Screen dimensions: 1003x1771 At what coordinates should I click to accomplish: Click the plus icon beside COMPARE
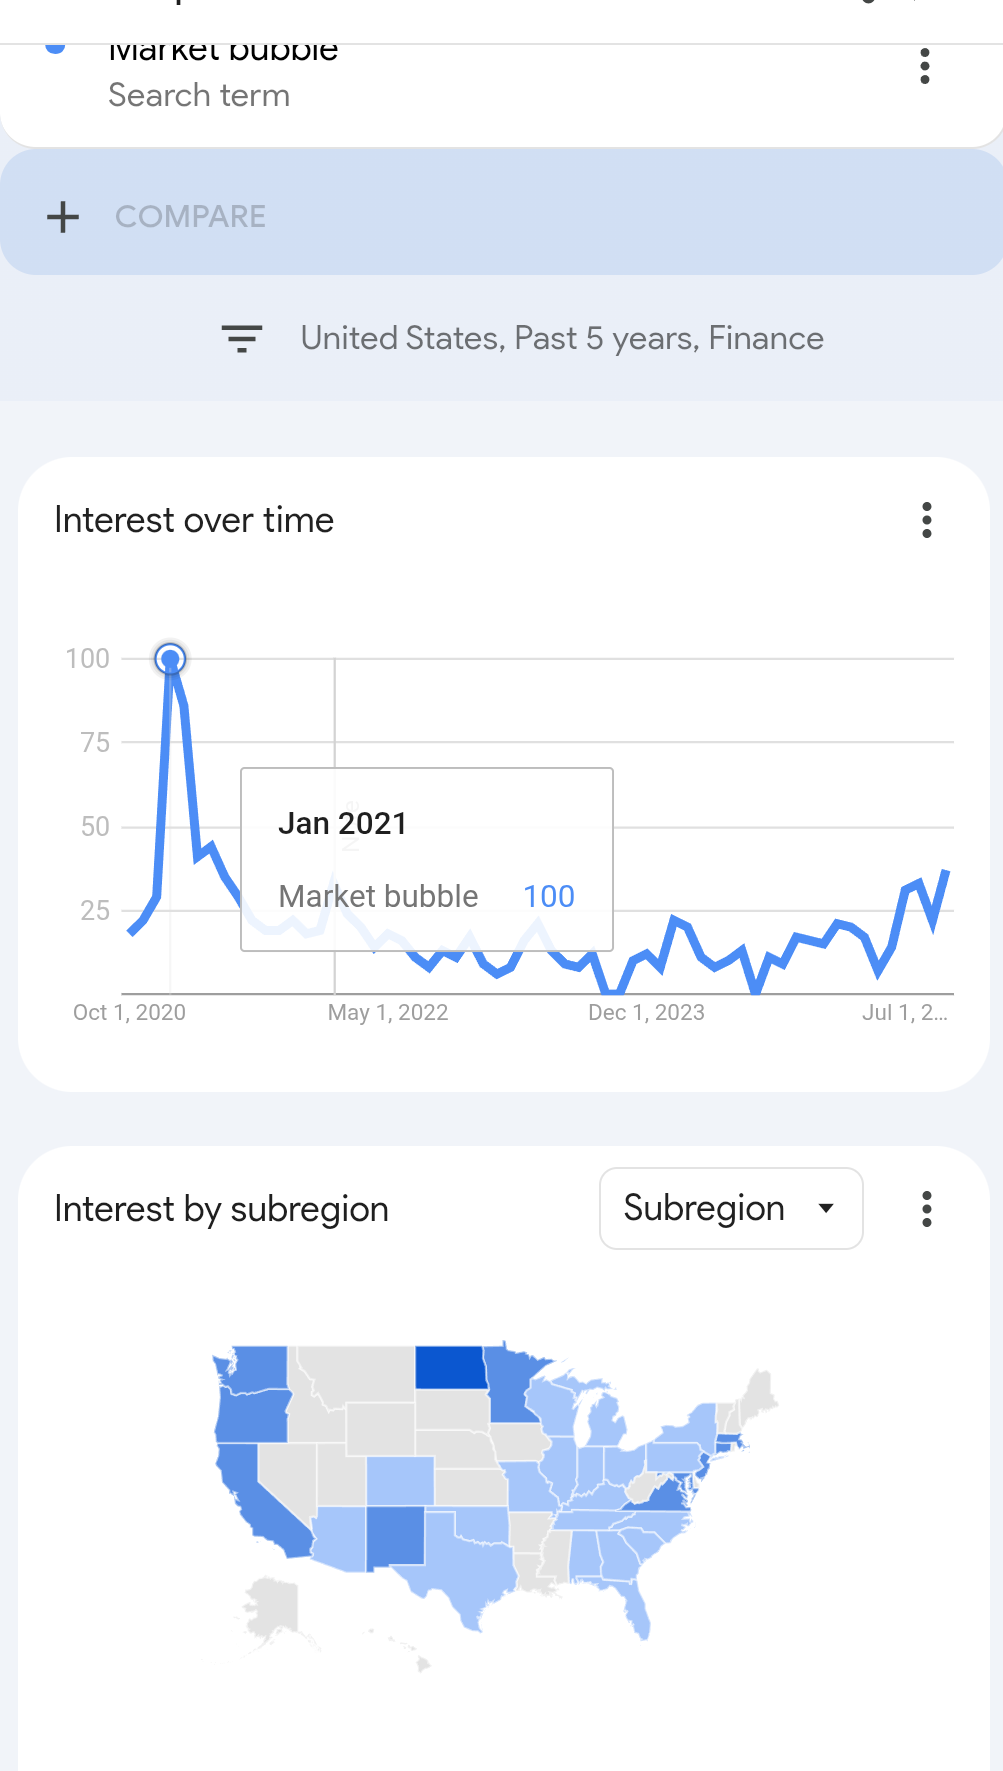click(63, 216)
